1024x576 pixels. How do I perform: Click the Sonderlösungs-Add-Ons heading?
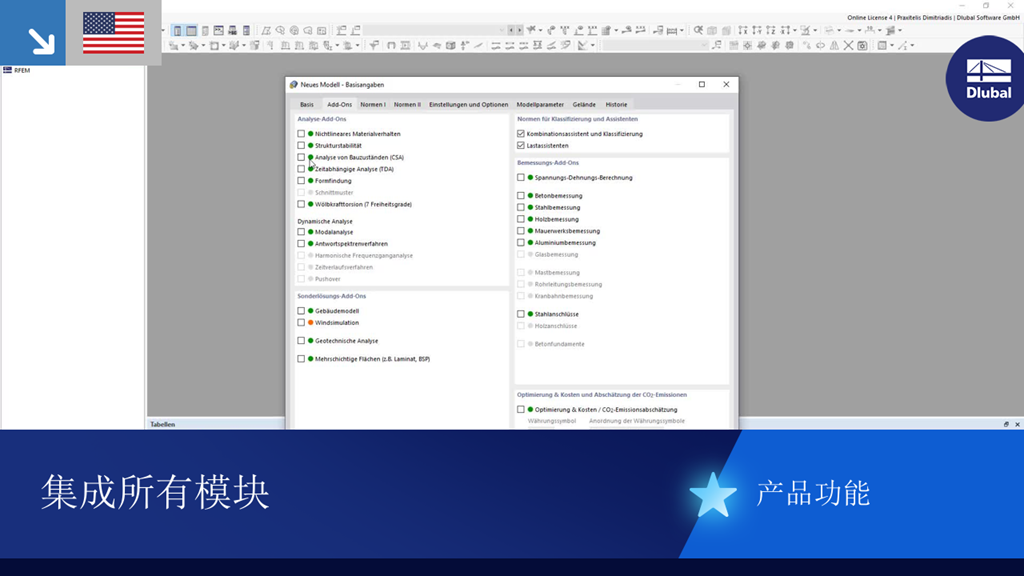tap(332, 296)
